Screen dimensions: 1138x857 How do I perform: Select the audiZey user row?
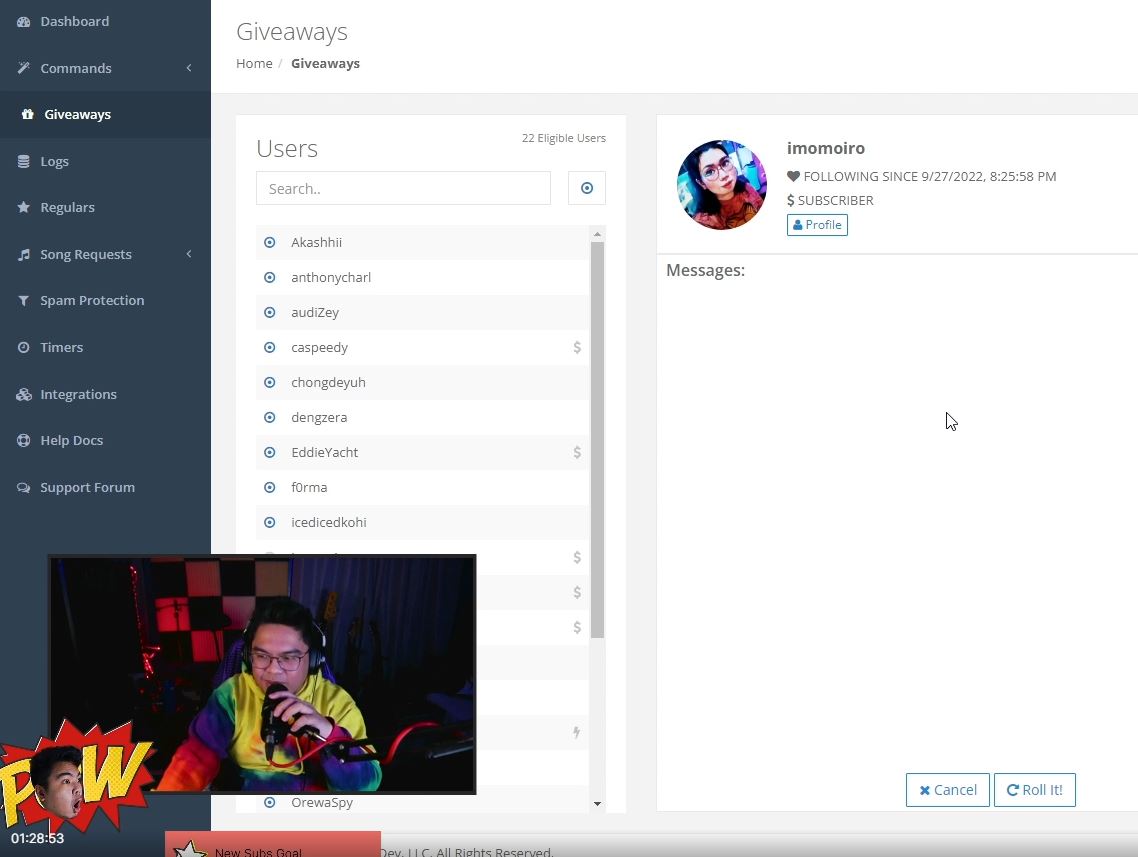(x=422, y=312)
